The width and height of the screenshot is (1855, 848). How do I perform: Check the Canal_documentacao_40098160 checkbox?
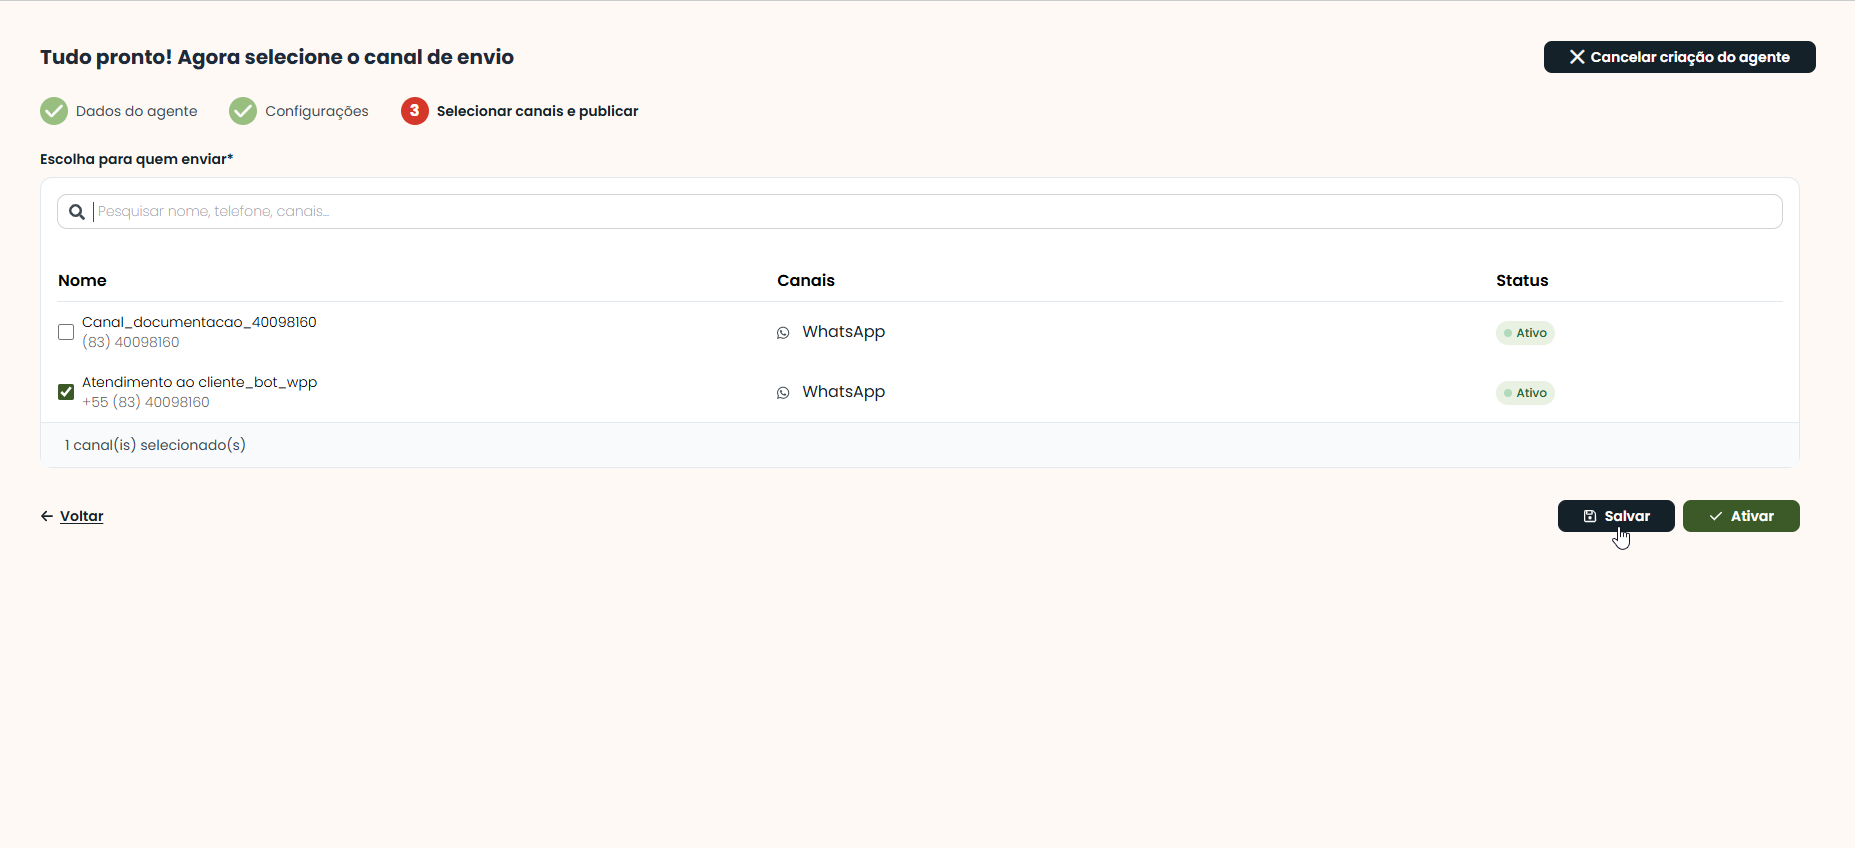pos(66,332)
